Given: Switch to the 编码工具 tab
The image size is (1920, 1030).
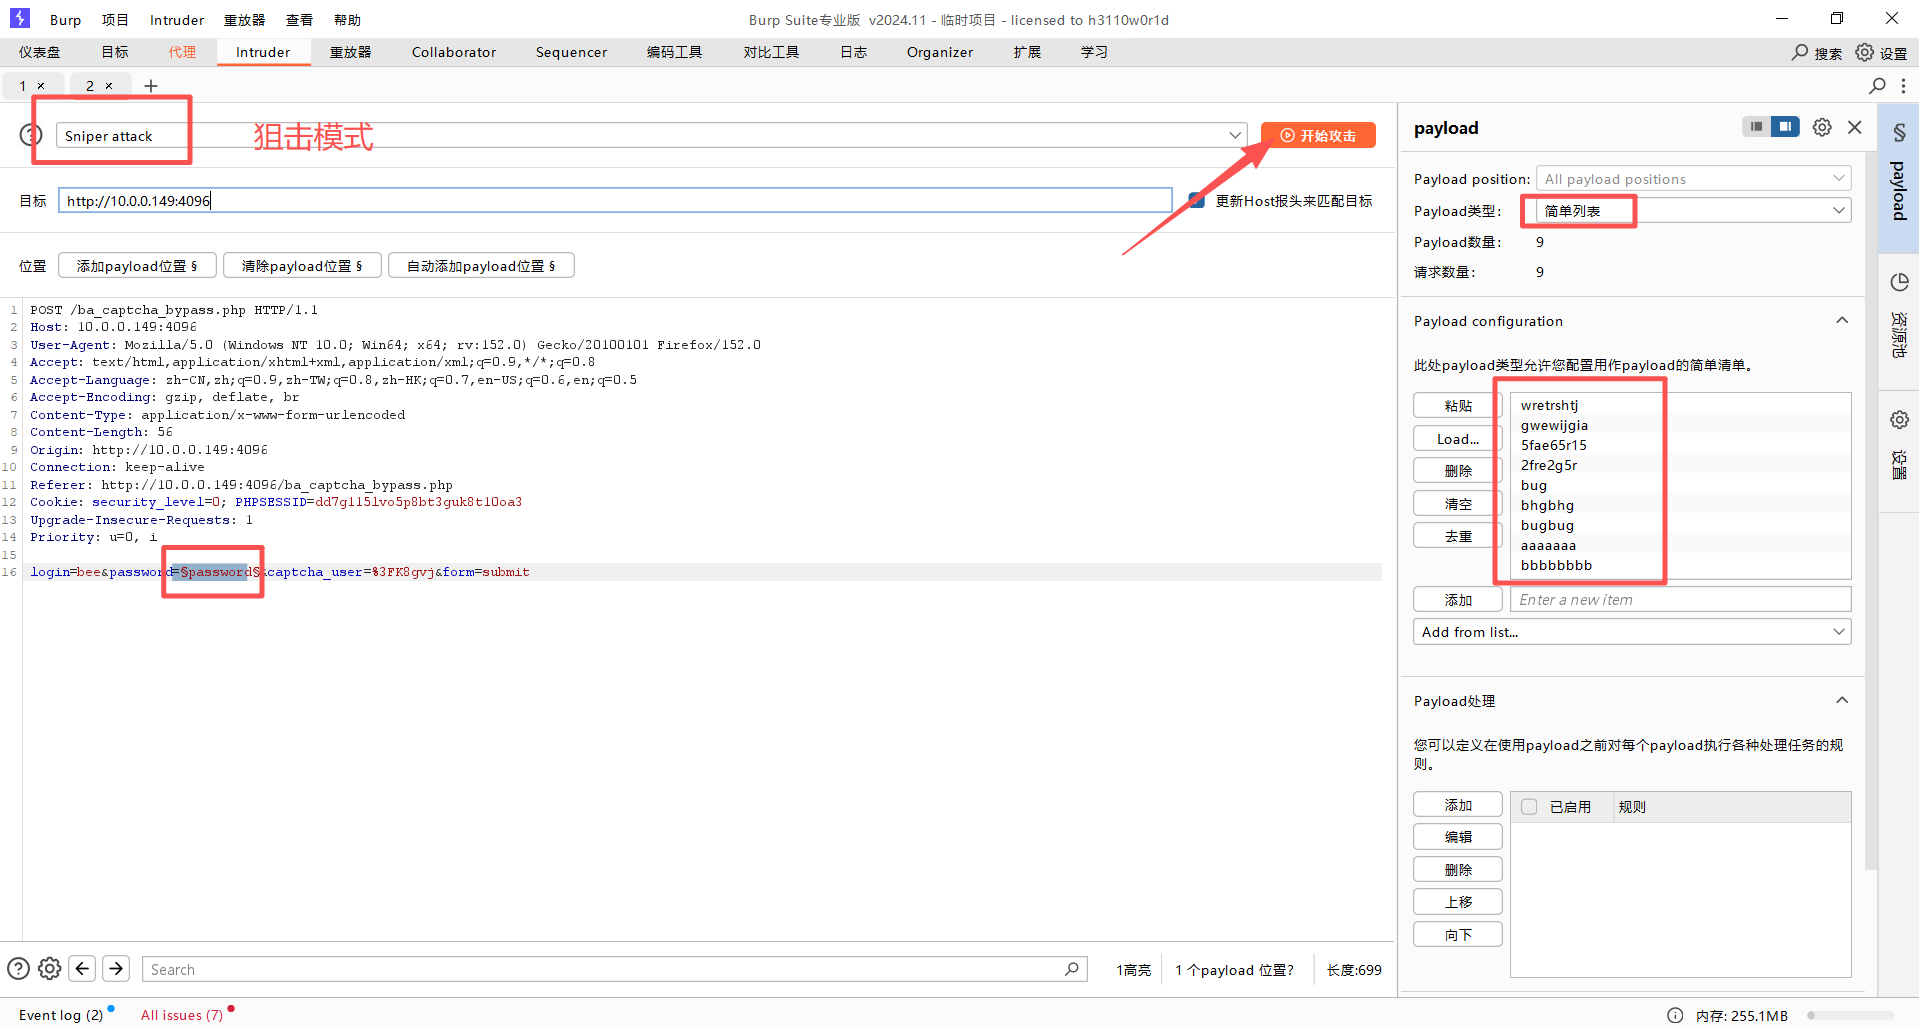Looking at the screenshot, I should [x=674, y=52].
